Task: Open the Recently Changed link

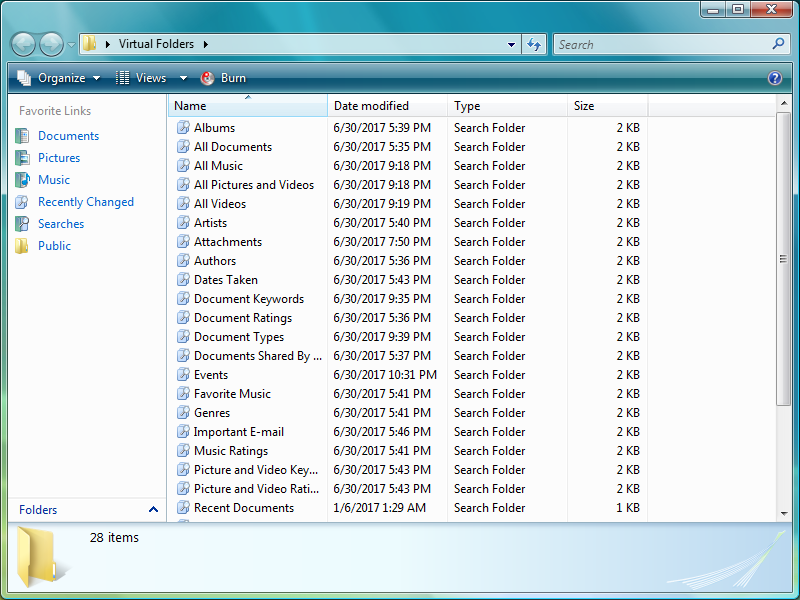Action: click(x=86, y=202)
